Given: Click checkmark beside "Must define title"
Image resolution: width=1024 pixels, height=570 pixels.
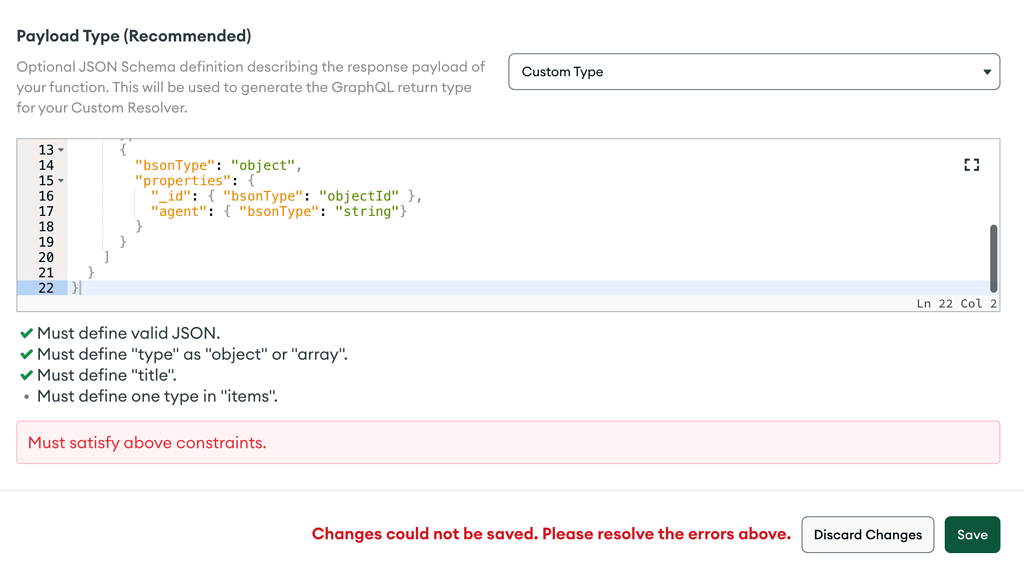Looking at the screenshot, I should click(26, 376).
